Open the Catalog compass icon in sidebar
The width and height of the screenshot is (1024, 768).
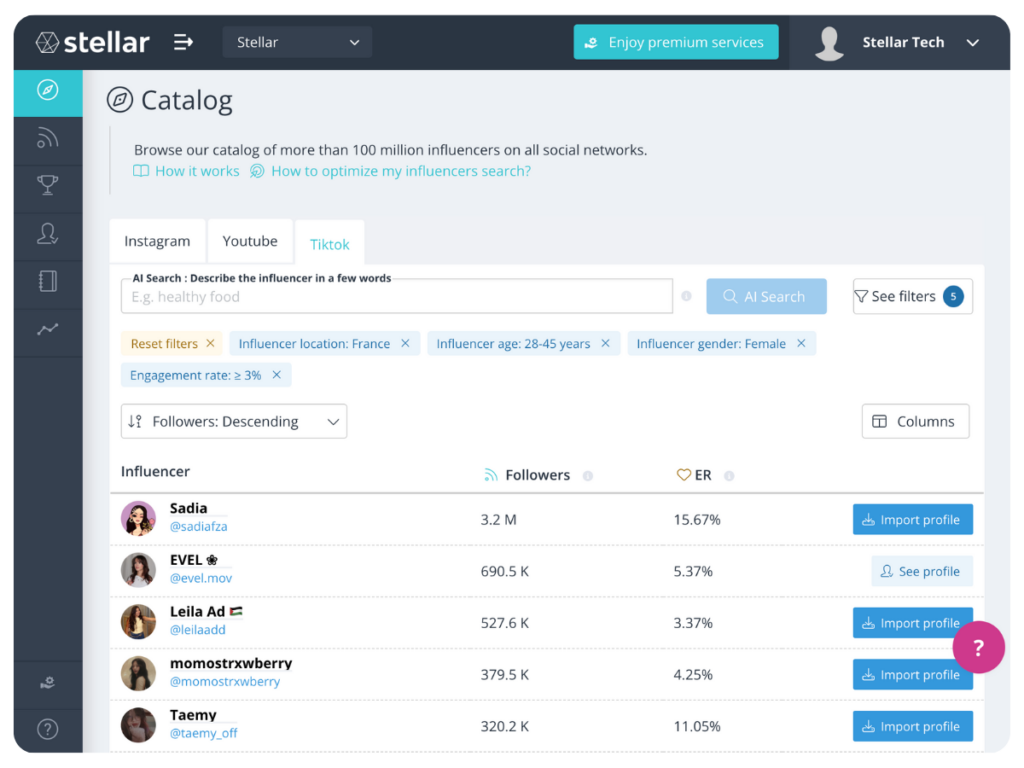click(47, 91)
